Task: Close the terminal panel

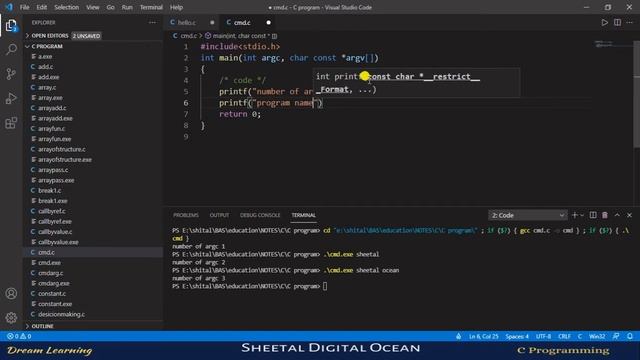Action: (x=629, y=215)
